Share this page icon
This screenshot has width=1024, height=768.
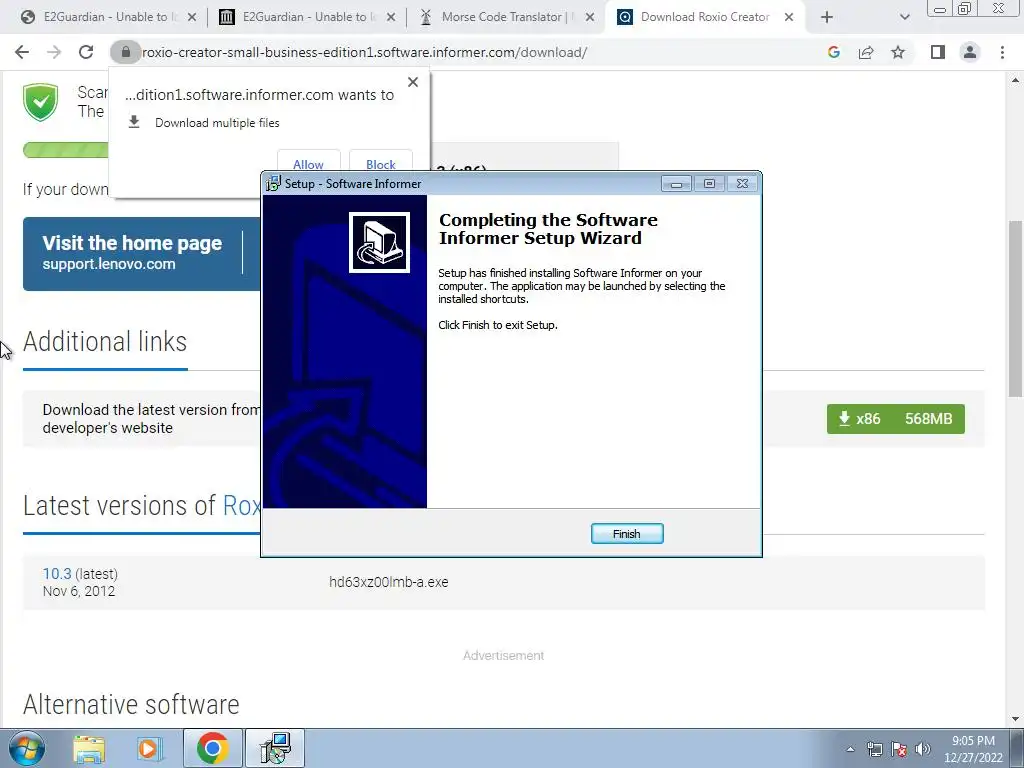click(866, 52)
